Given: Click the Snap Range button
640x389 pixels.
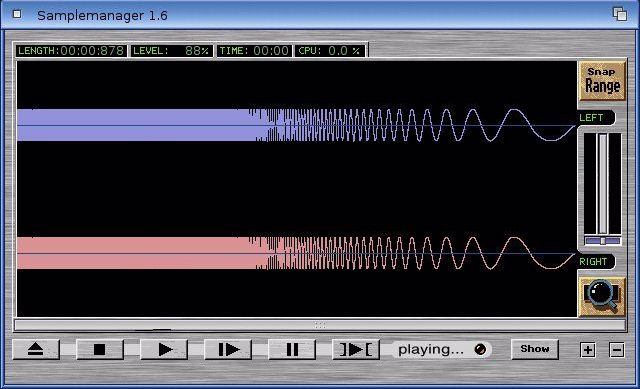Looking at the screenshot, I should pyautogui.click(x=602, y=80).
